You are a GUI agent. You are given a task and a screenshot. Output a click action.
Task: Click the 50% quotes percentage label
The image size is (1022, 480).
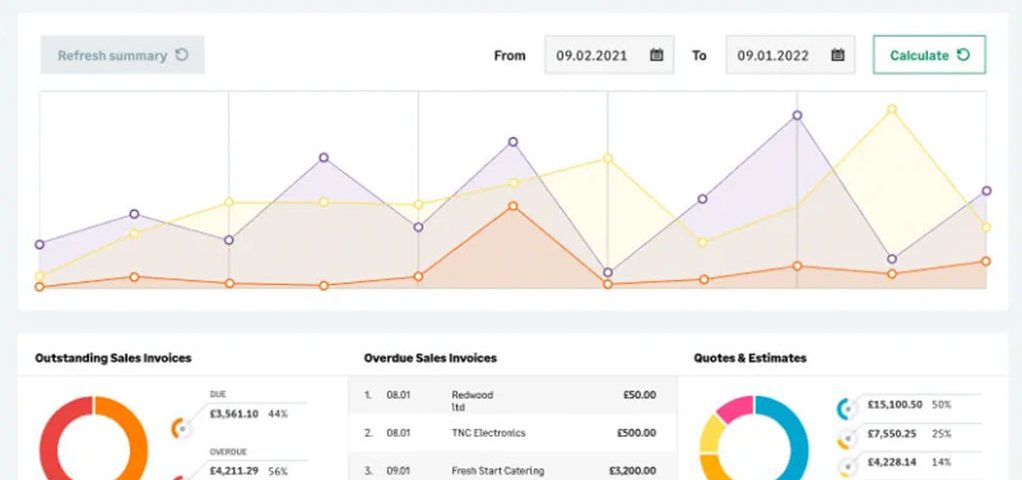click(x=942, y=404)
